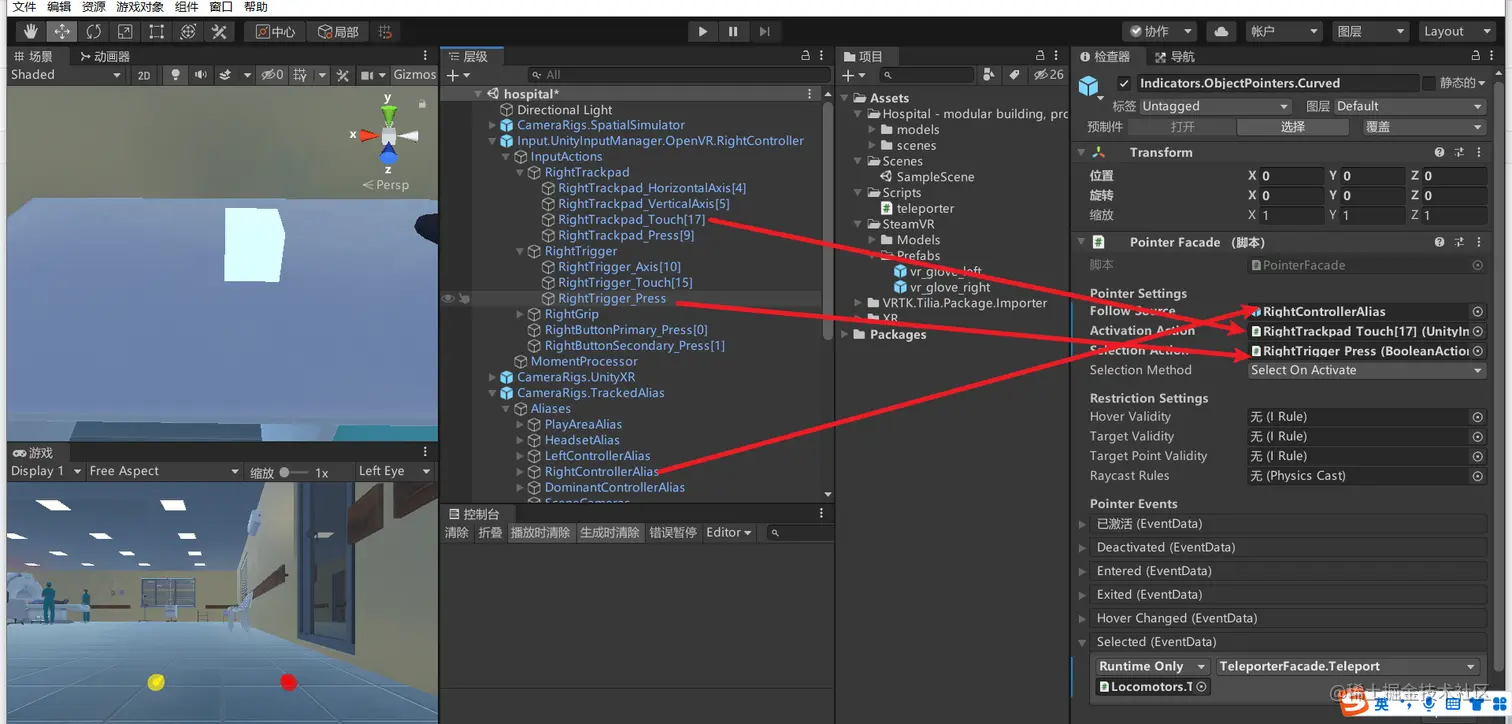Select the Hand tool
This screenshot has height=724, width=1512.
pyautogui.click(x=30, y=31)
